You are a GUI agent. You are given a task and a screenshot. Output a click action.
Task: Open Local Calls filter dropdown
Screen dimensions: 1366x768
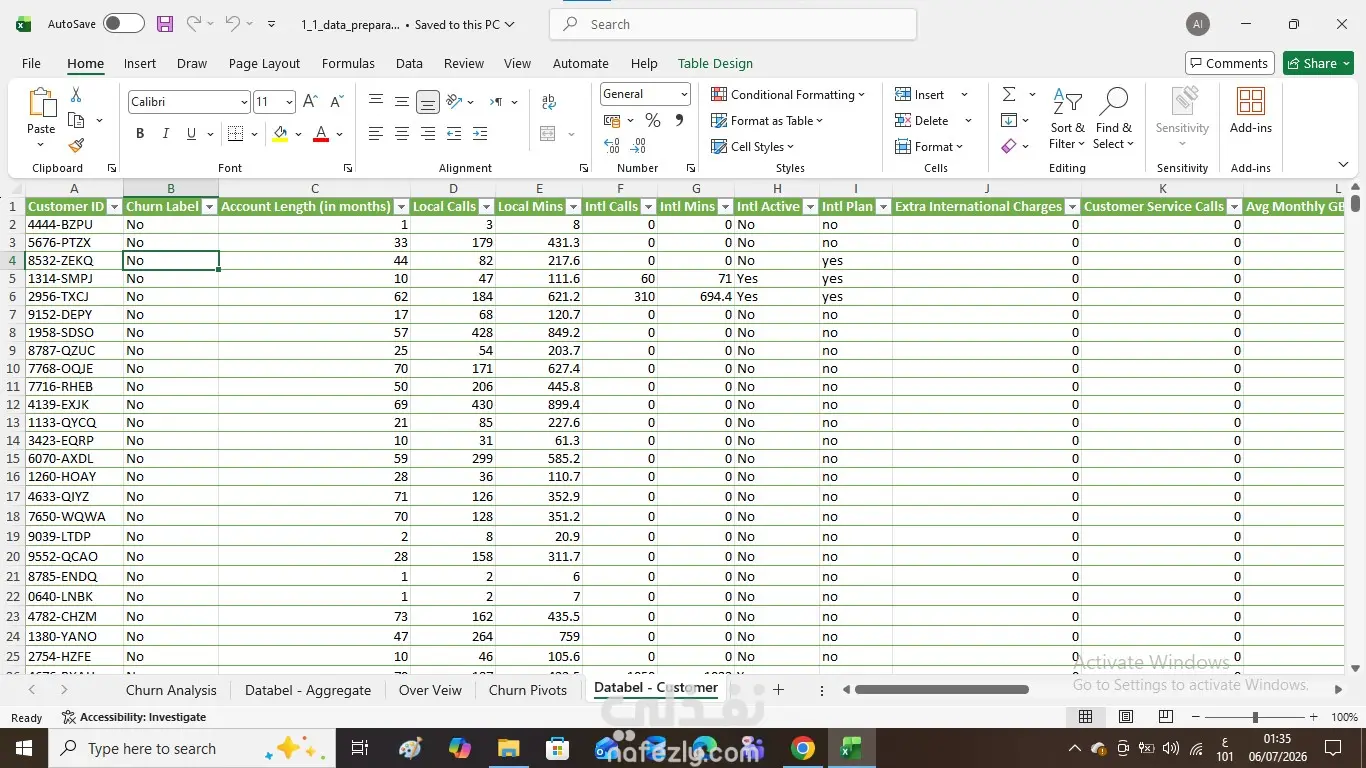click(486, 207)
